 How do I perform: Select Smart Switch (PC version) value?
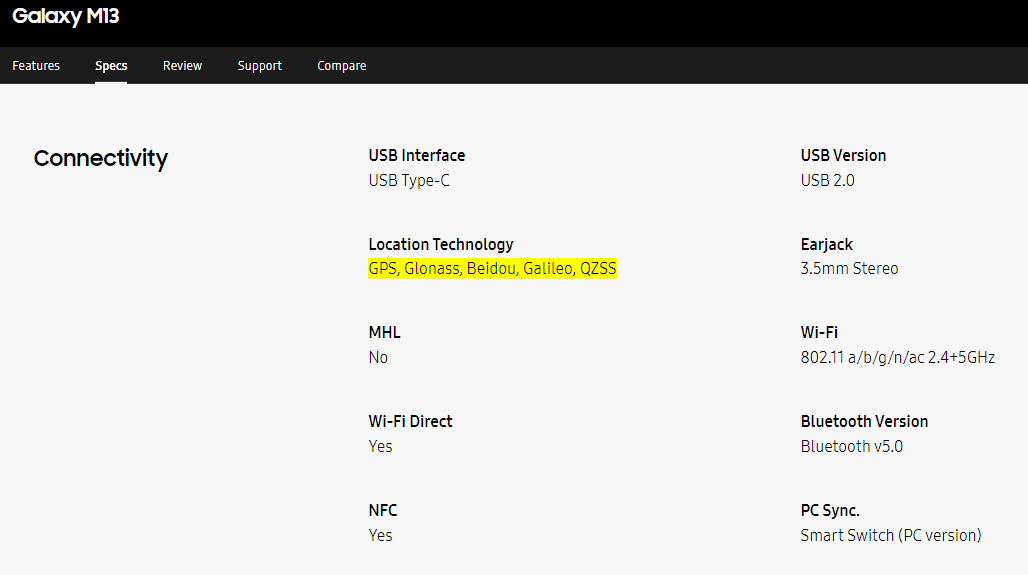tap(891, 536)
